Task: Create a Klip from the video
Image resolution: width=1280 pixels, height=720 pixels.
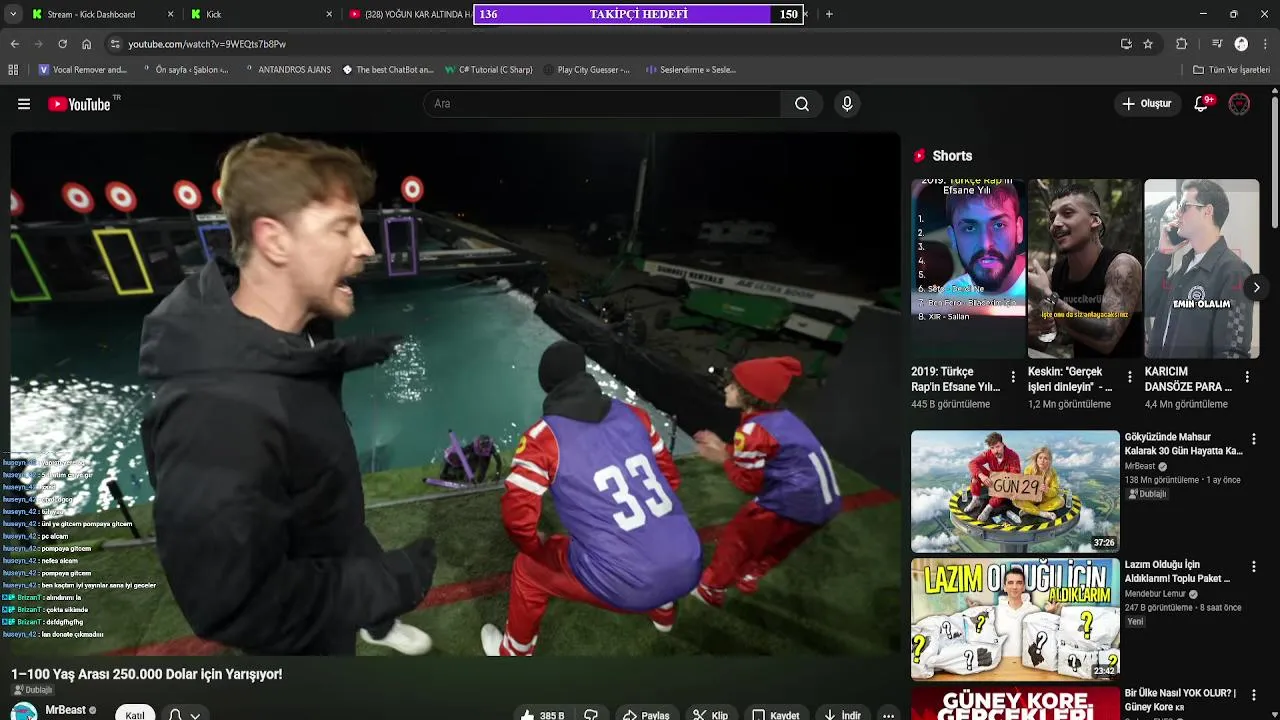Action: (711, 715)
